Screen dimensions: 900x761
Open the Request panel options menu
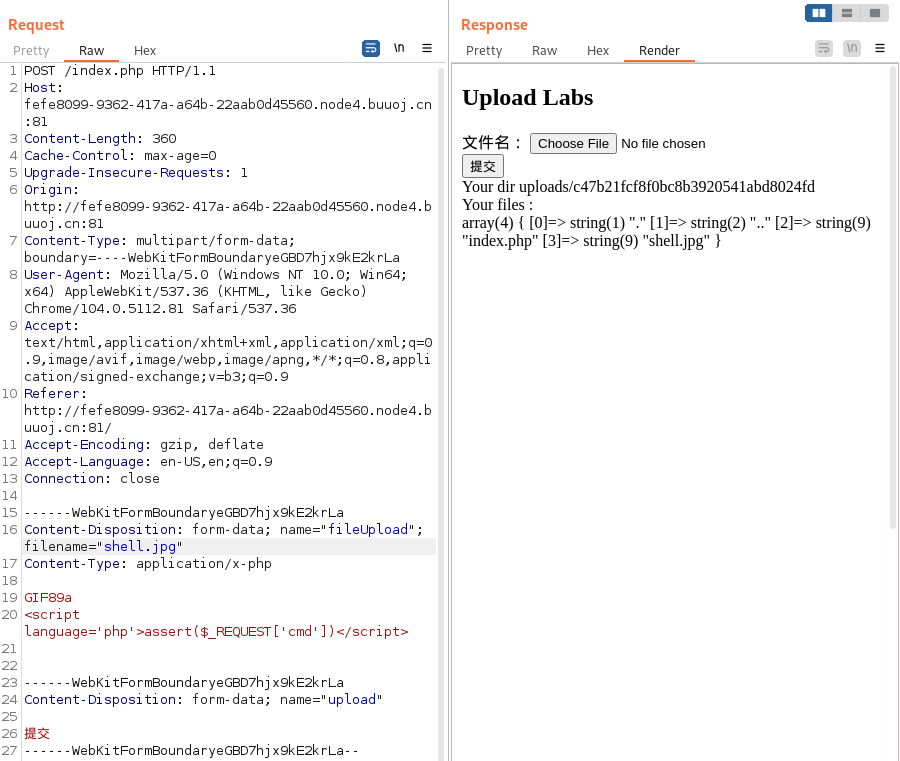(427, 48)
